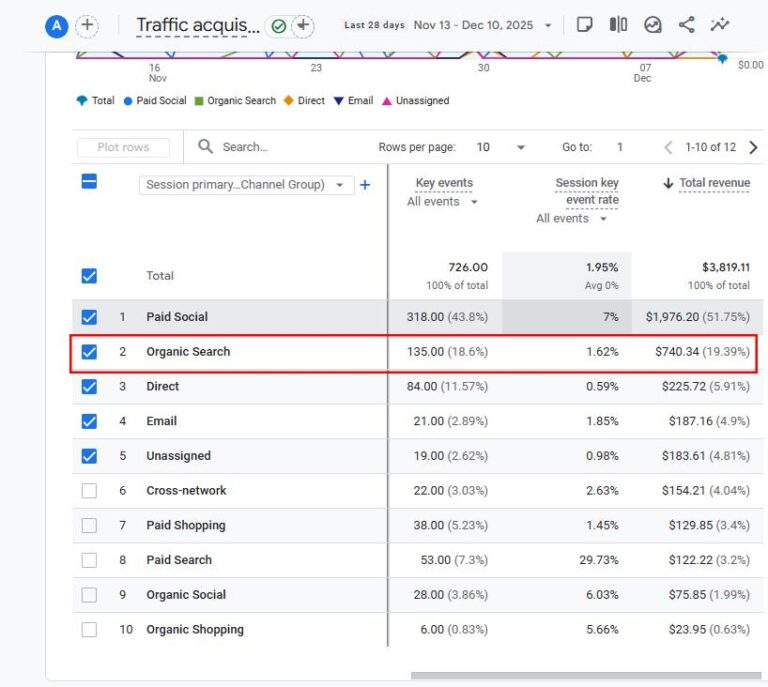Go to next page of table rows
The height and width of the screenshot is (687, 768).
coord(753,147)
